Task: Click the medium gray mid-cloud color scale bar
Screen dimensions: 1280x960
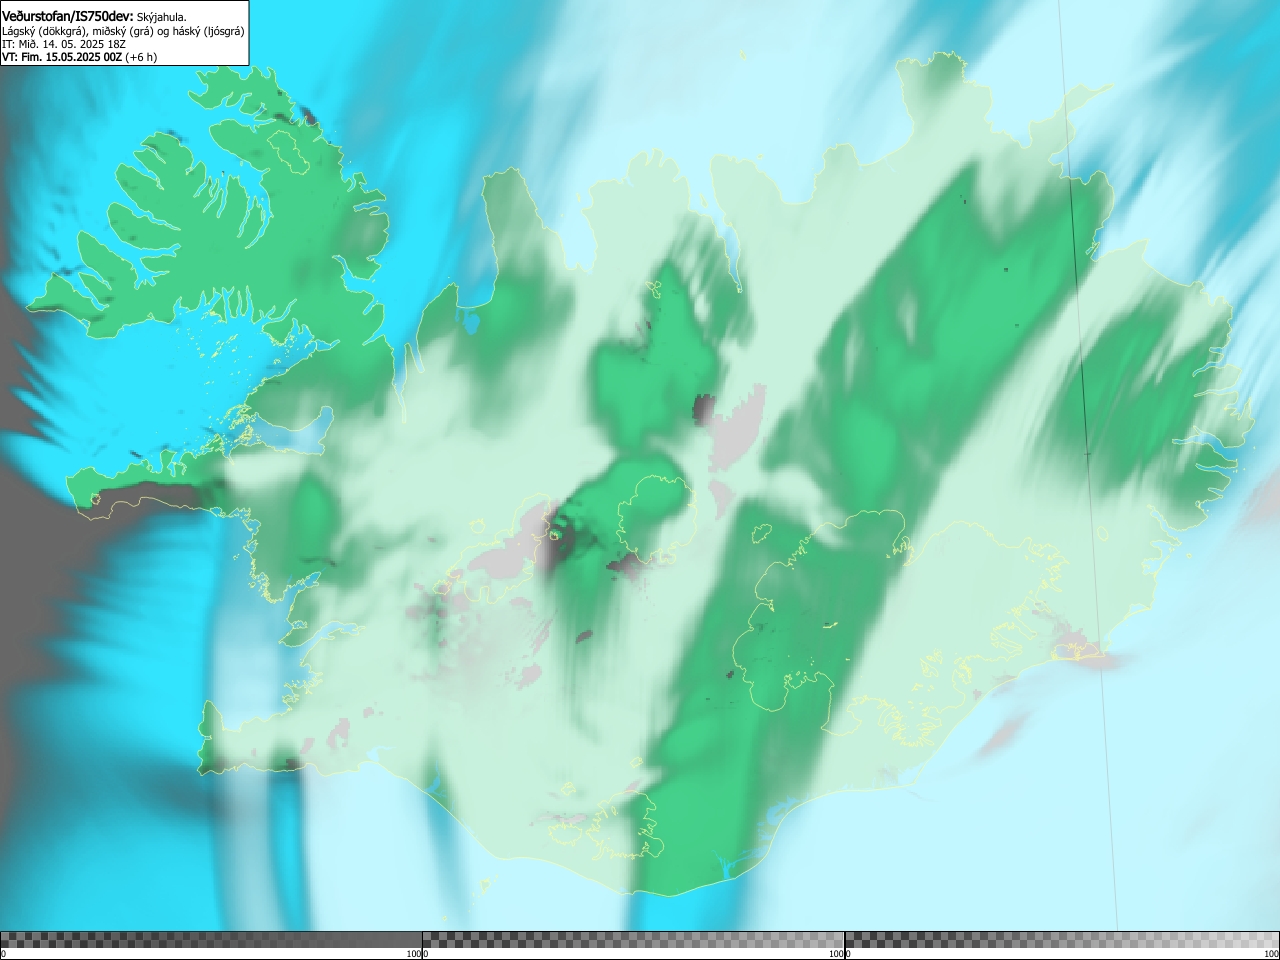Action: click(633, 940)
